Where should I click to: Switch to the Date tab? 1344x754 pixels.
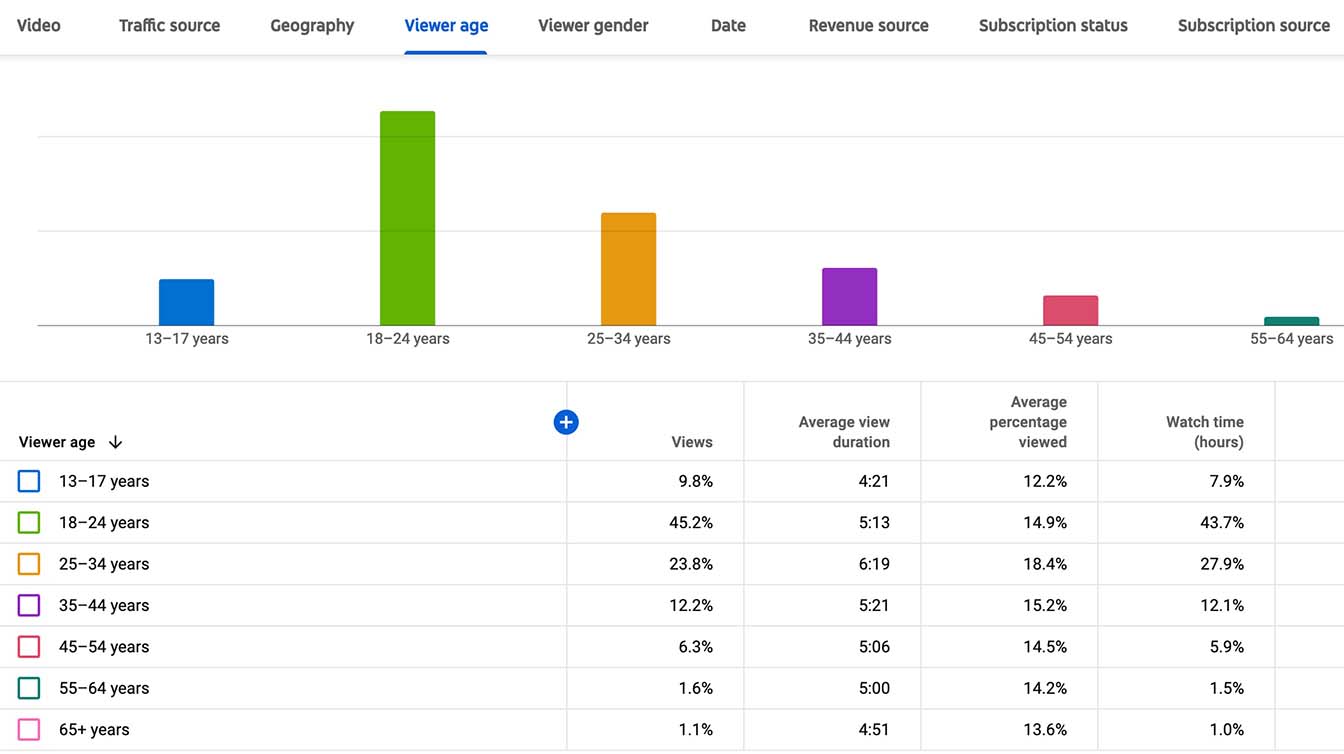pyautogui.click(x=728, y=26)
